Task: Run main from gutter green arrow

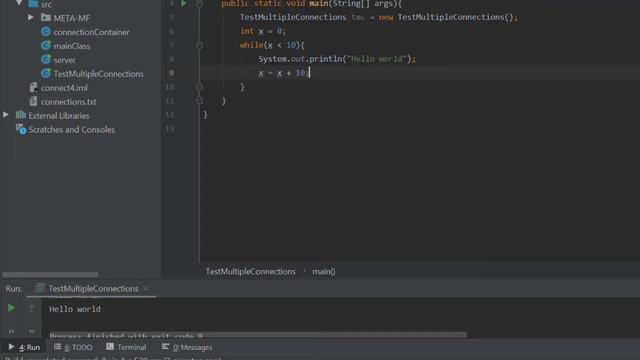Action: (x=184, y=3)
